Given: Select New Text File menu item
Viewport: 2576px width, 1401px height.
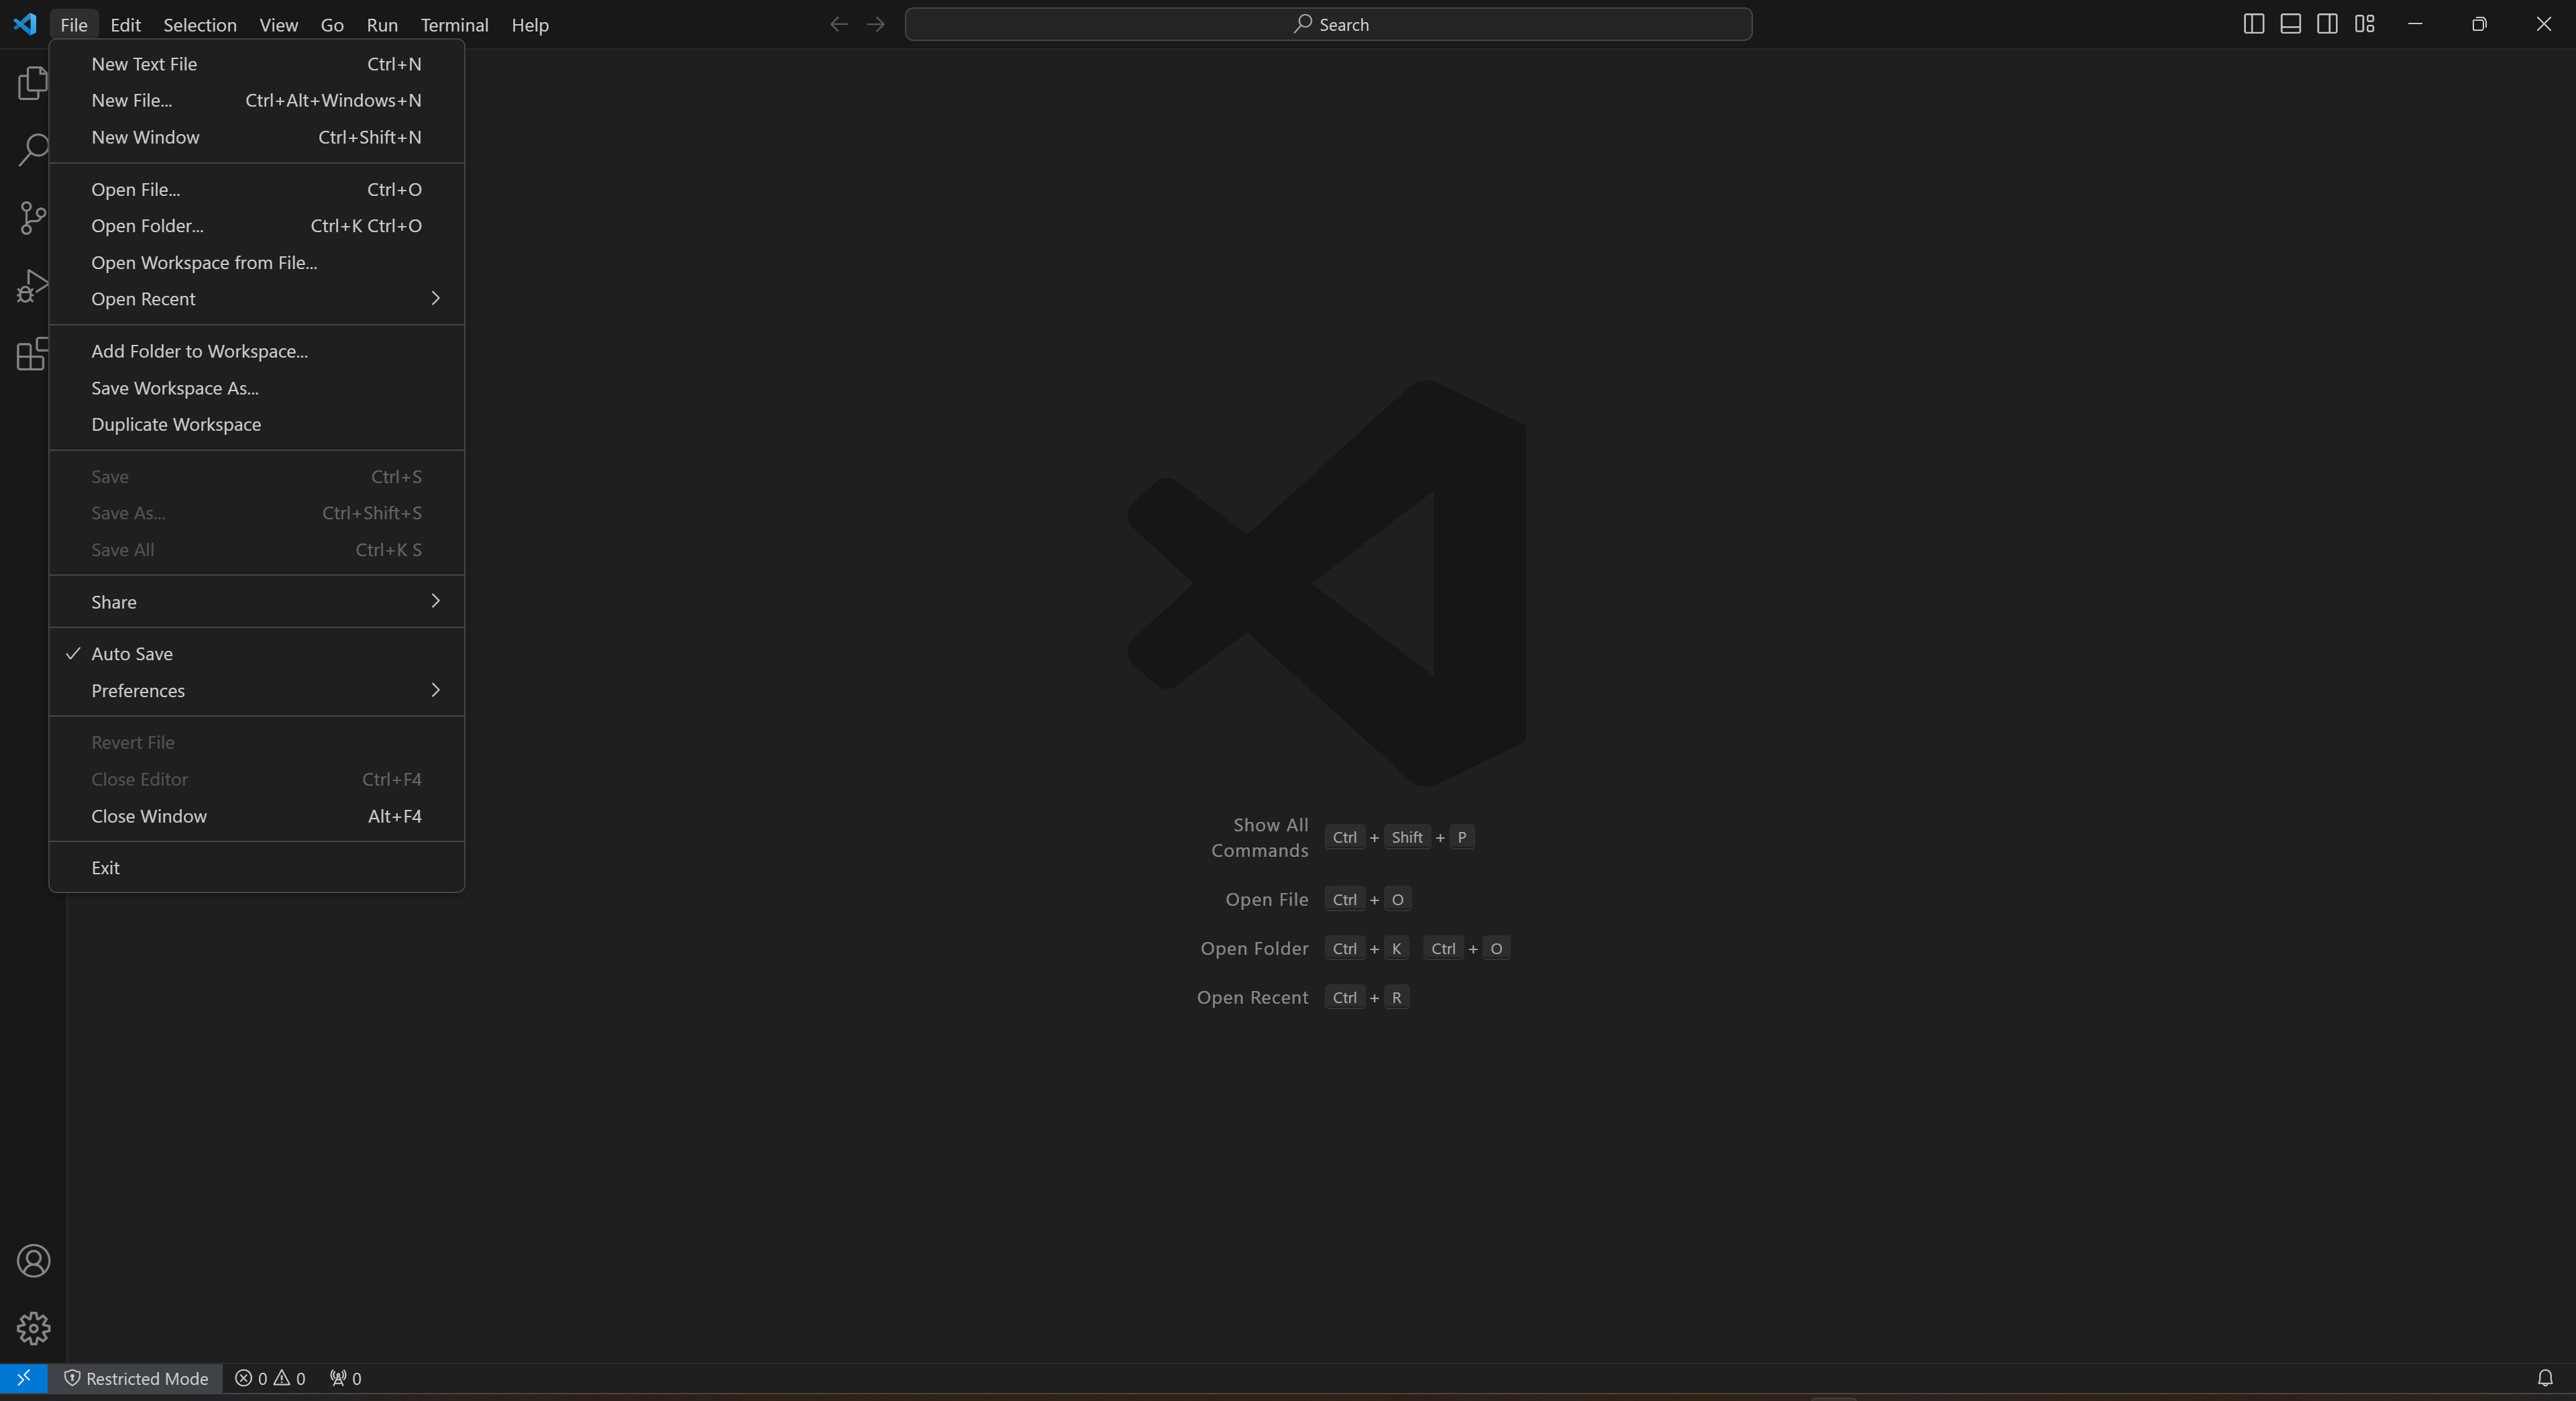Looking at the screenshot, I should click(x=145, y=64).
